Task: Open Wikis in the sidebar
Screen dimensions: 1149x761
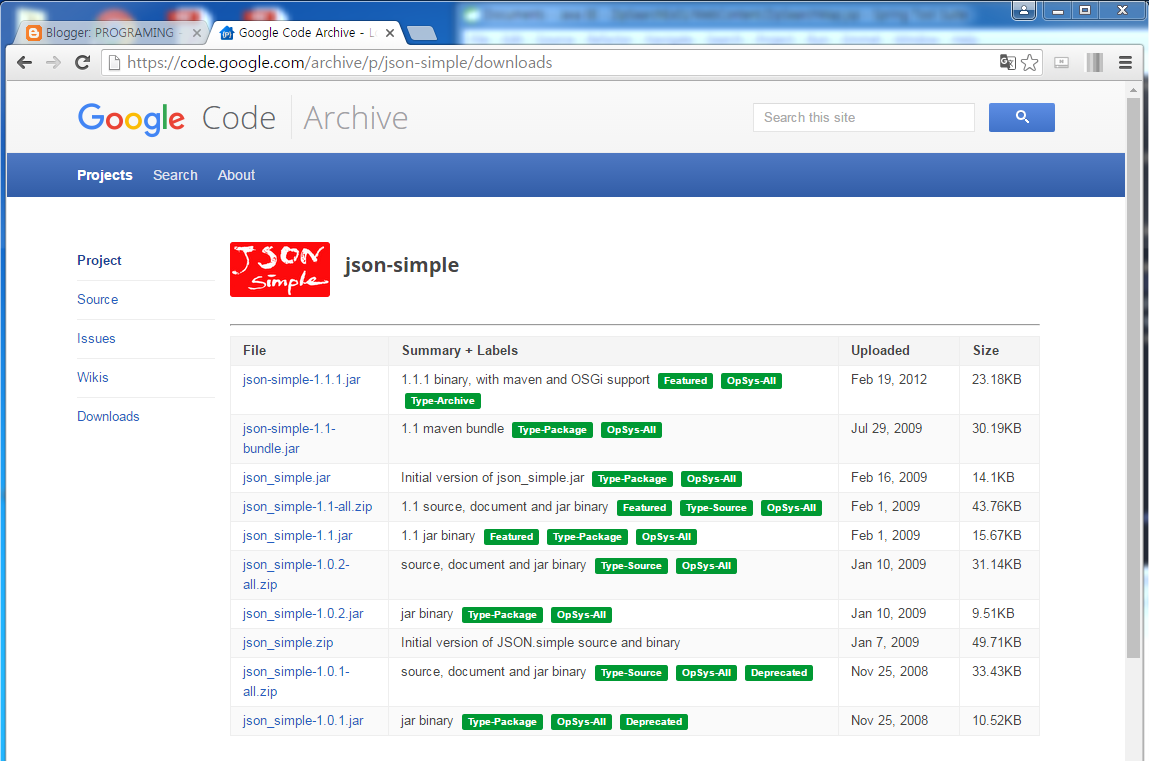Action: [92, 377]
